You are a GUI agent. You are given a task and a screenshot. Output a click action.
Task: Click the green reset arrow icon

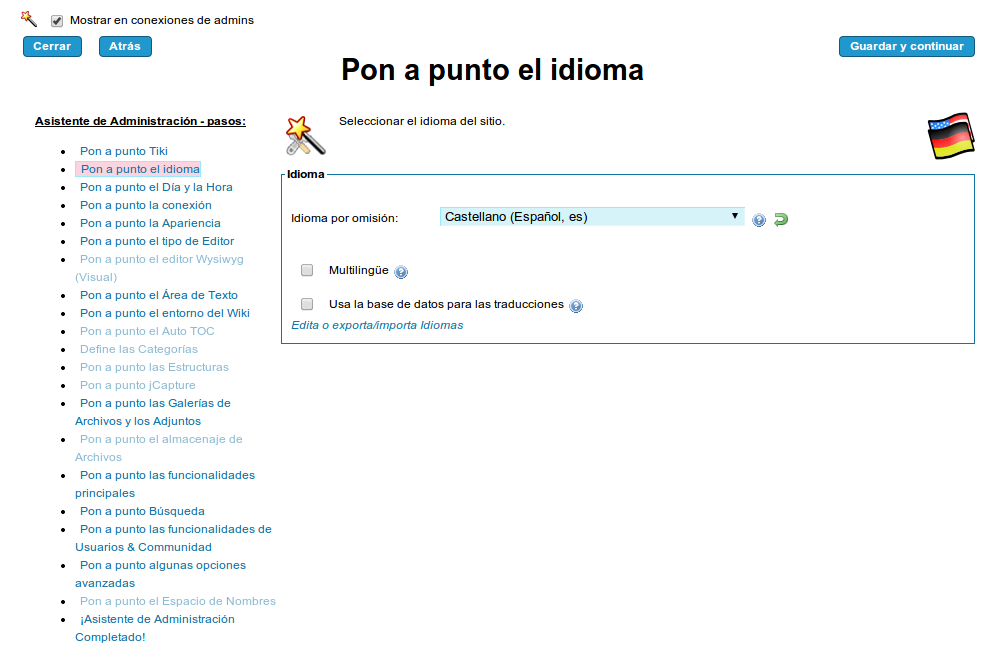pos(781,219)
